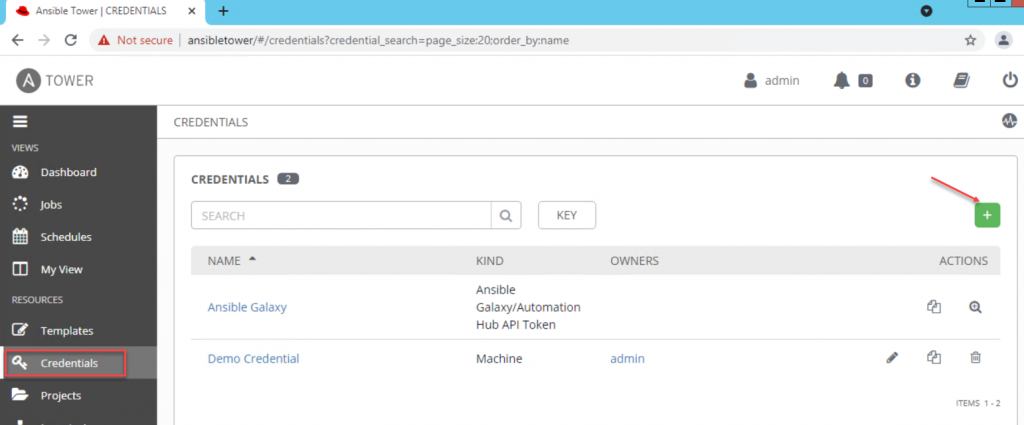Click the OWNERS column header
Viewport: 1024px width, 425px height.
click(x=634, y=261)
